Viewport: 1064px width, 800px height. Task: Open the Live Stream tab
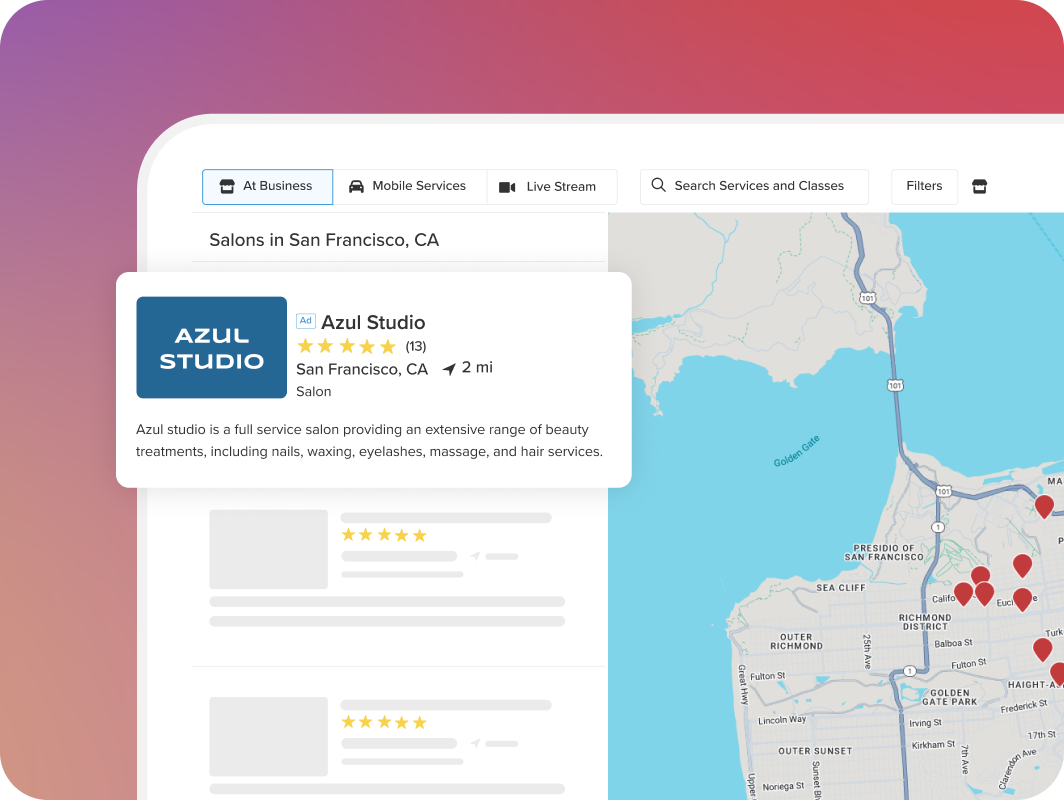(550, 187)
